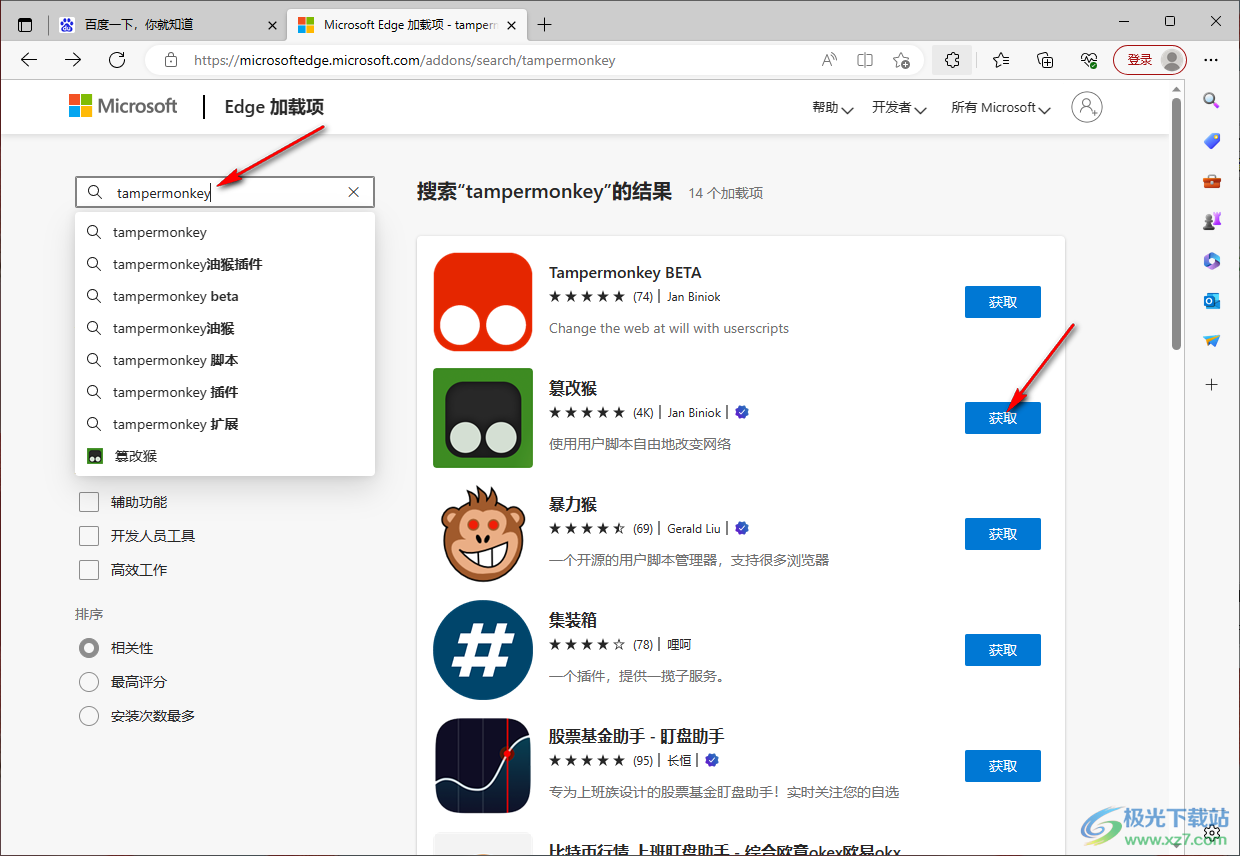
Task: Refresh the current page
Action: pos(117,60)
